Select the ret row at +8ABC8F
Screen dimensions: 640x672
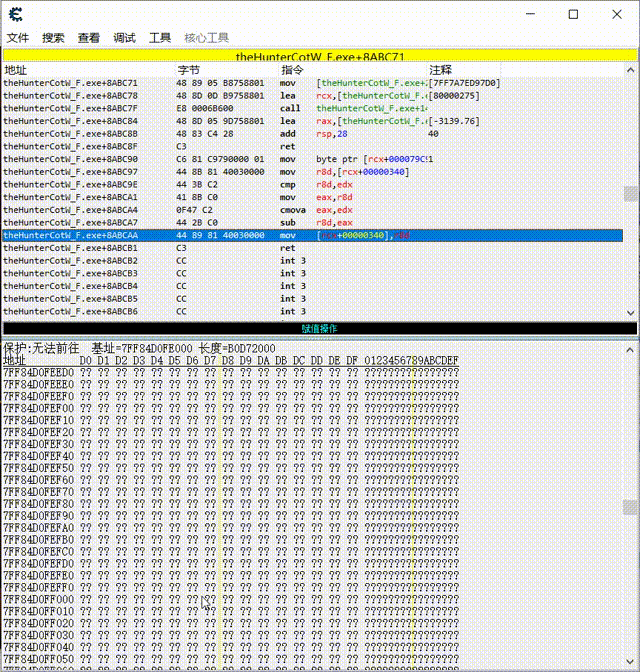(312, 146)
